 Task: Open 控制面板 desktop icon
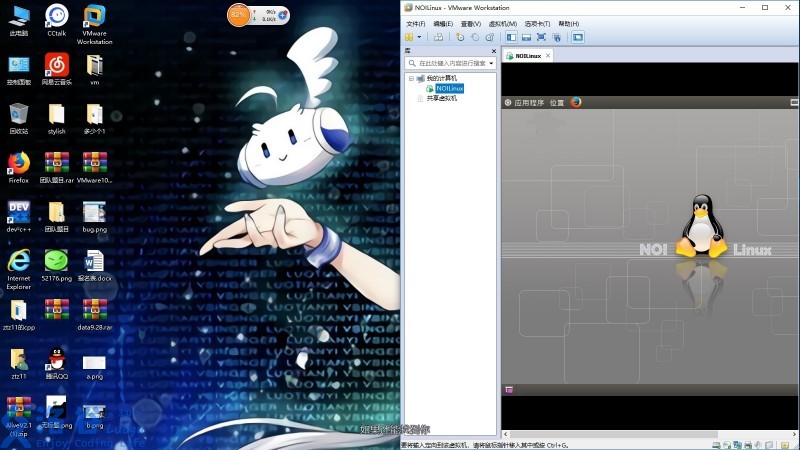click(19, 70)
